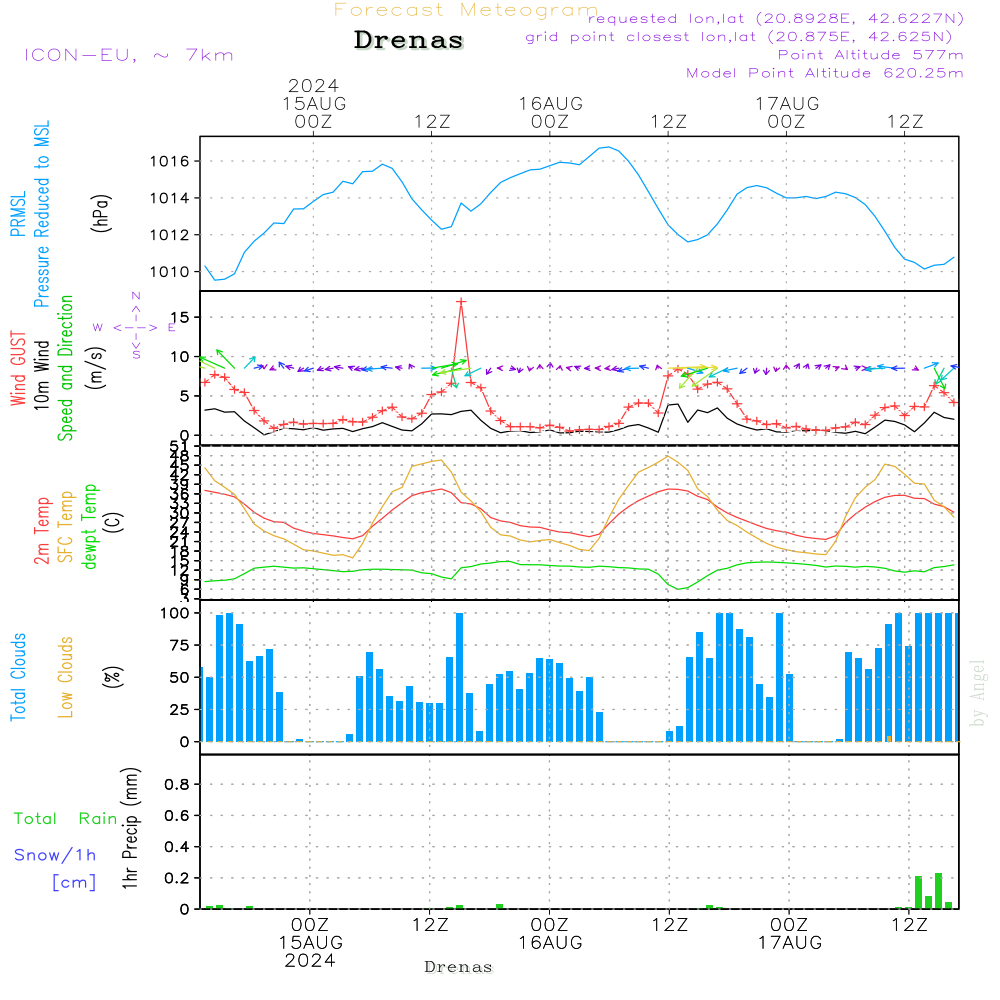The width and height of the screenshot is (1000, 1000).
Task: Click the '16AUG' label on bottom axis
Action: (550, 943)
